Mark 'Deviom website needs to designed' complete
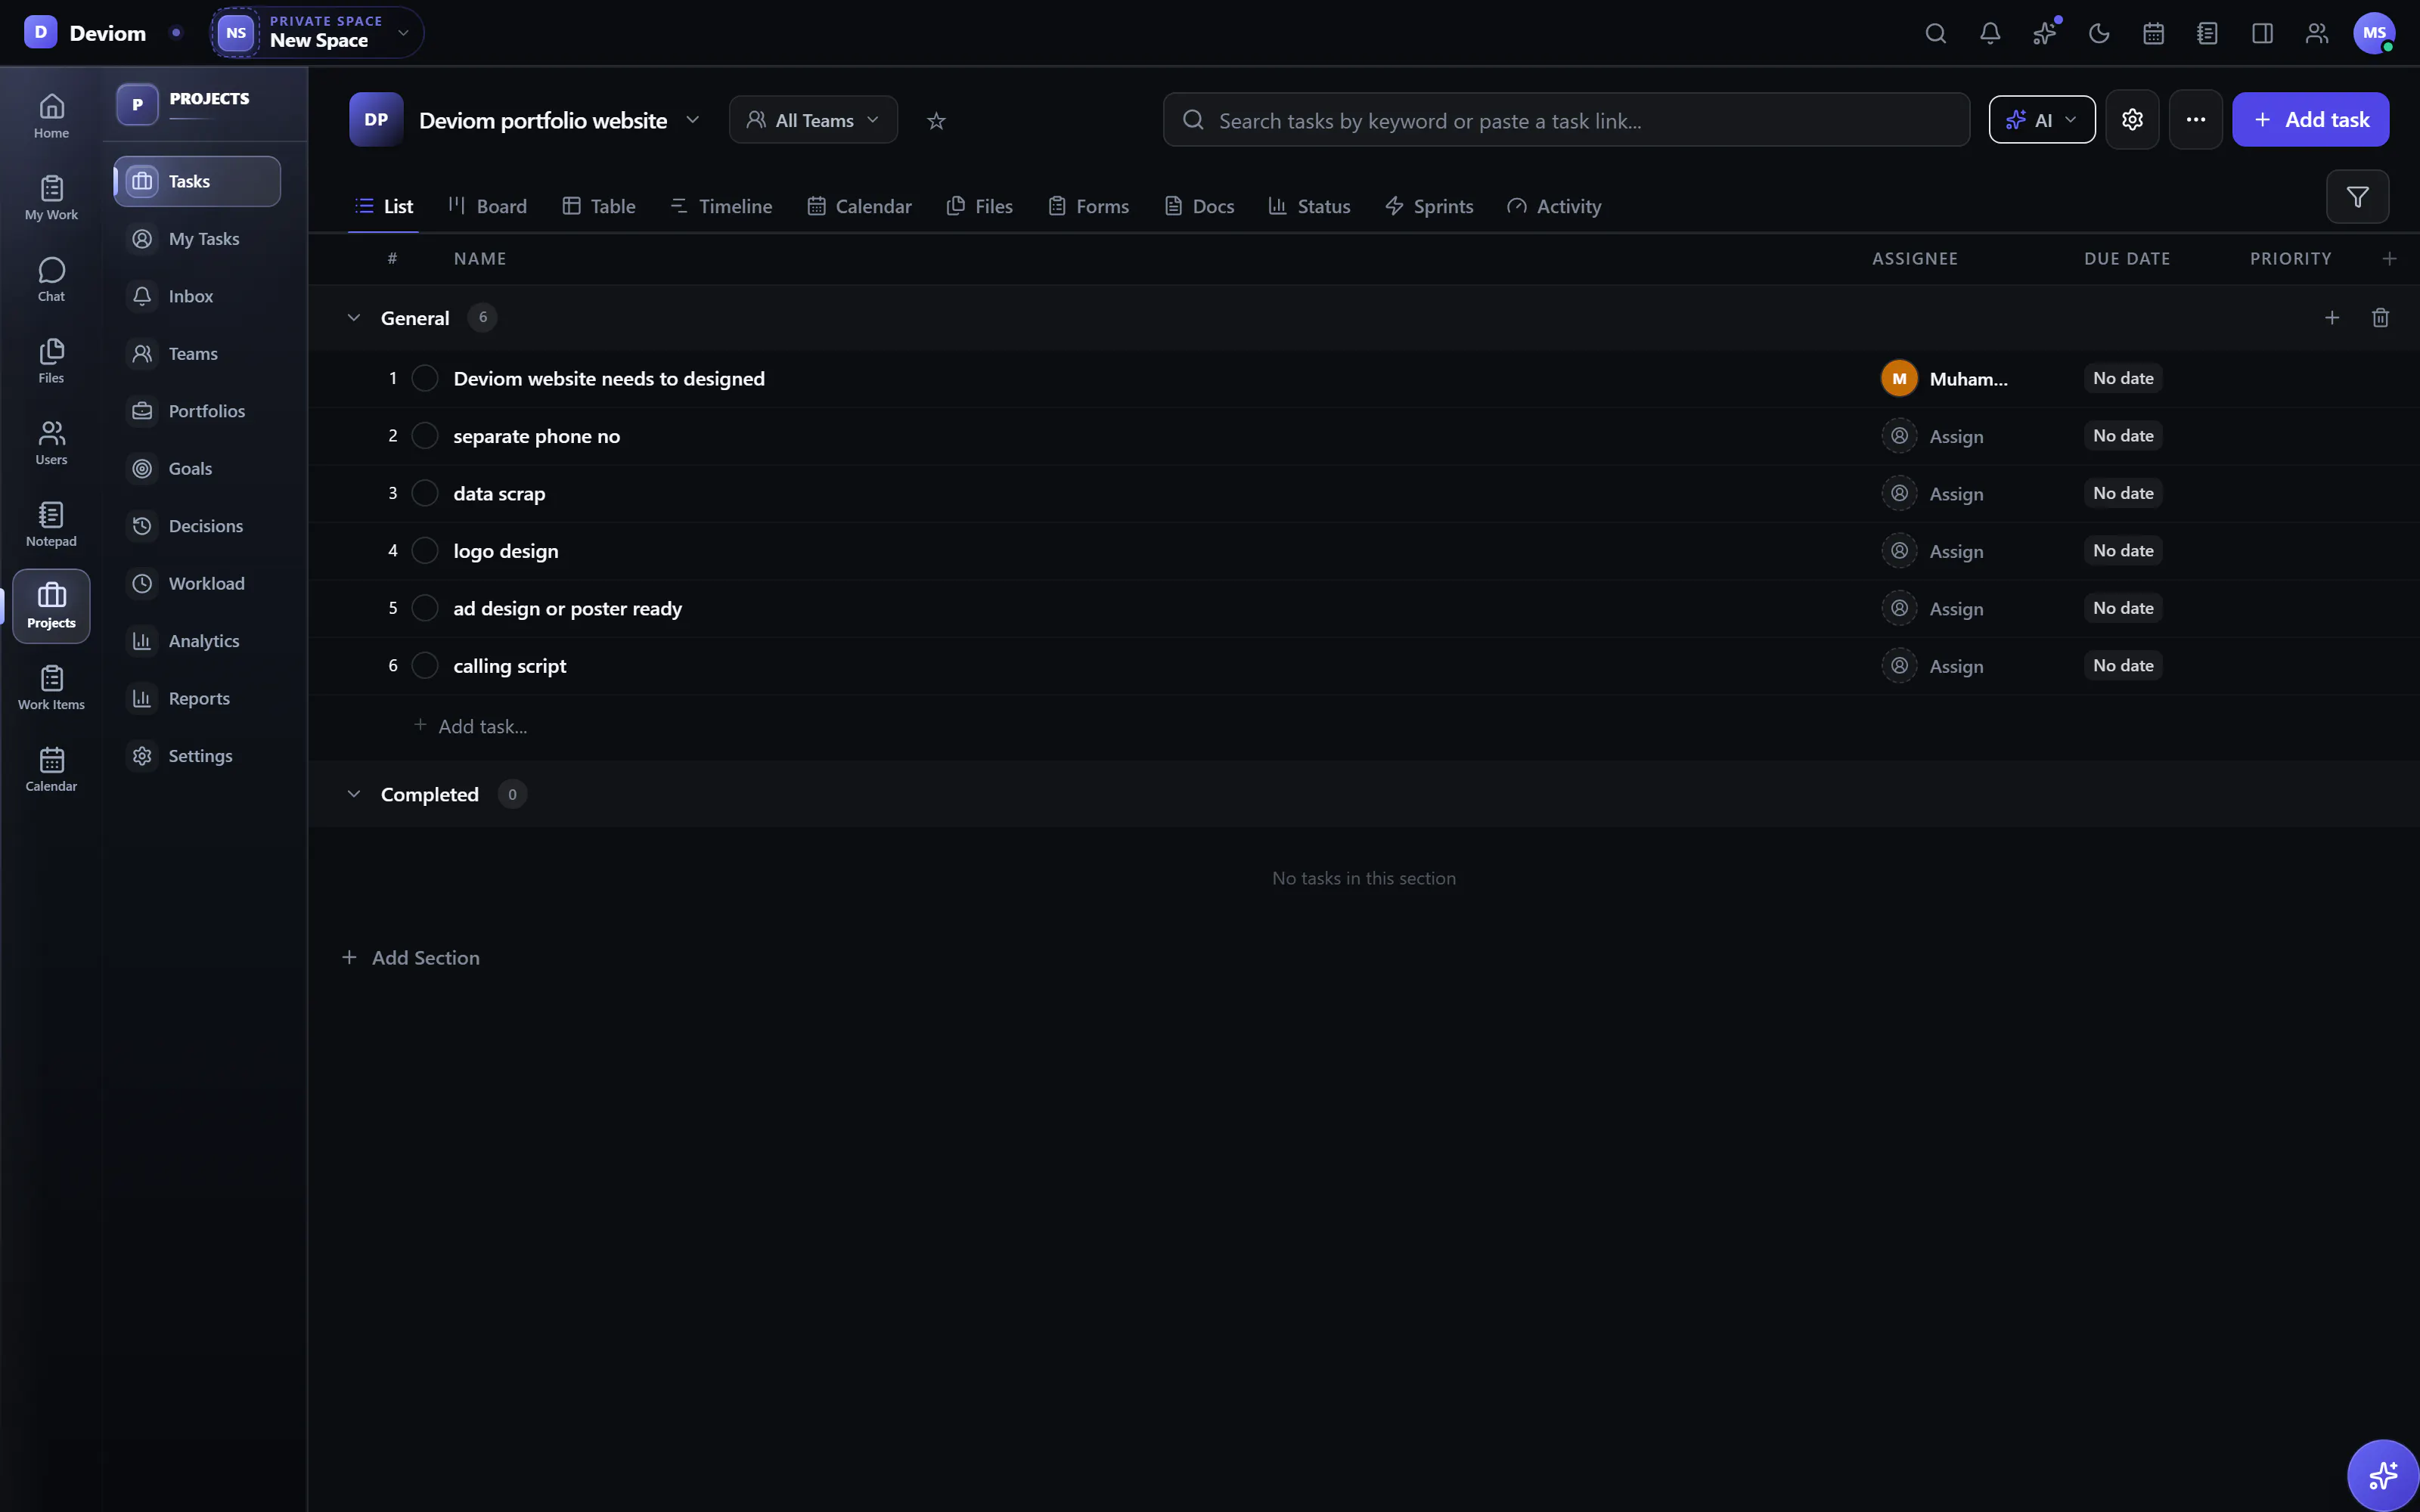 click(x=425, y=378)
